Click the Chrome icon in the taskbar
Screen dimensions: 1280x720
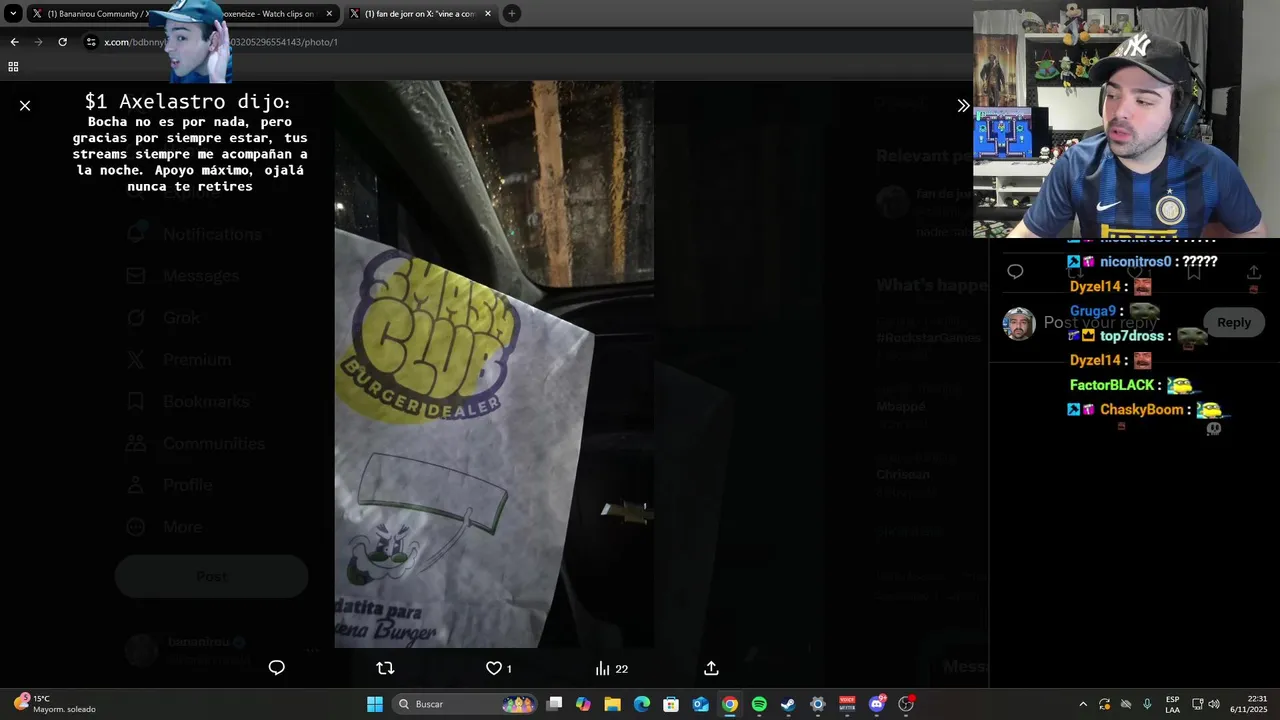pyautogui.click(x=730, y=704)
